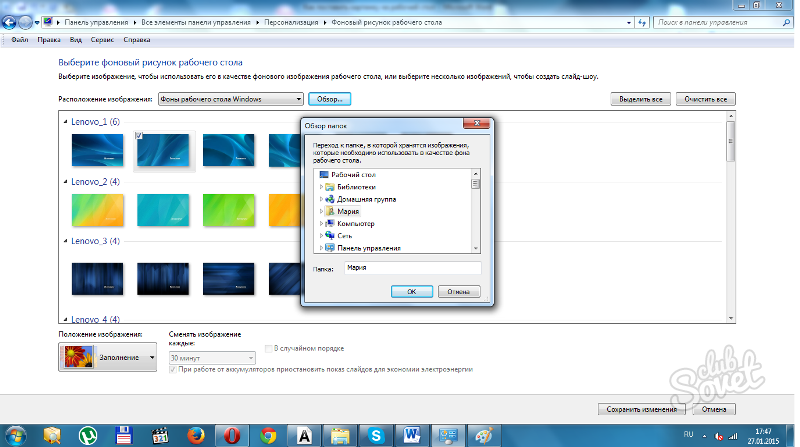Expand the 'Библиотеки' tree node arrow
Screen dimensions: 800x447
coord(321,187)
